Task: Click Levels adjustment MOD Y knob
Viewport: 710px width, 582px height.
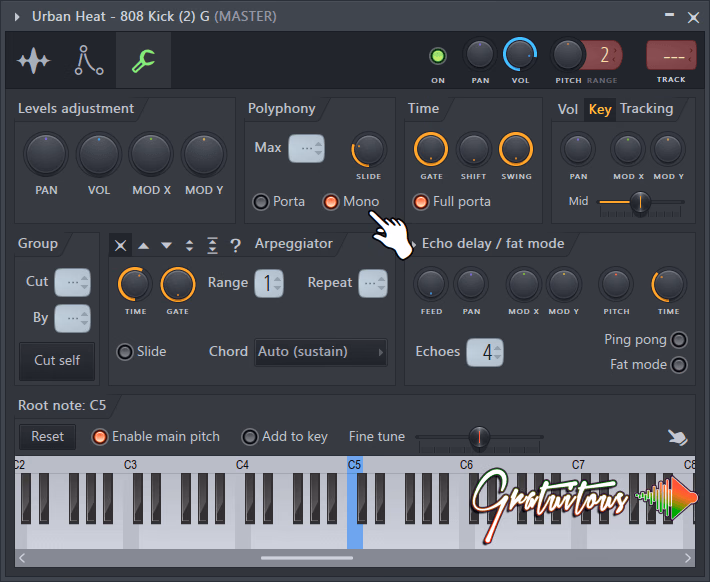Action: (x=204, y=154)
